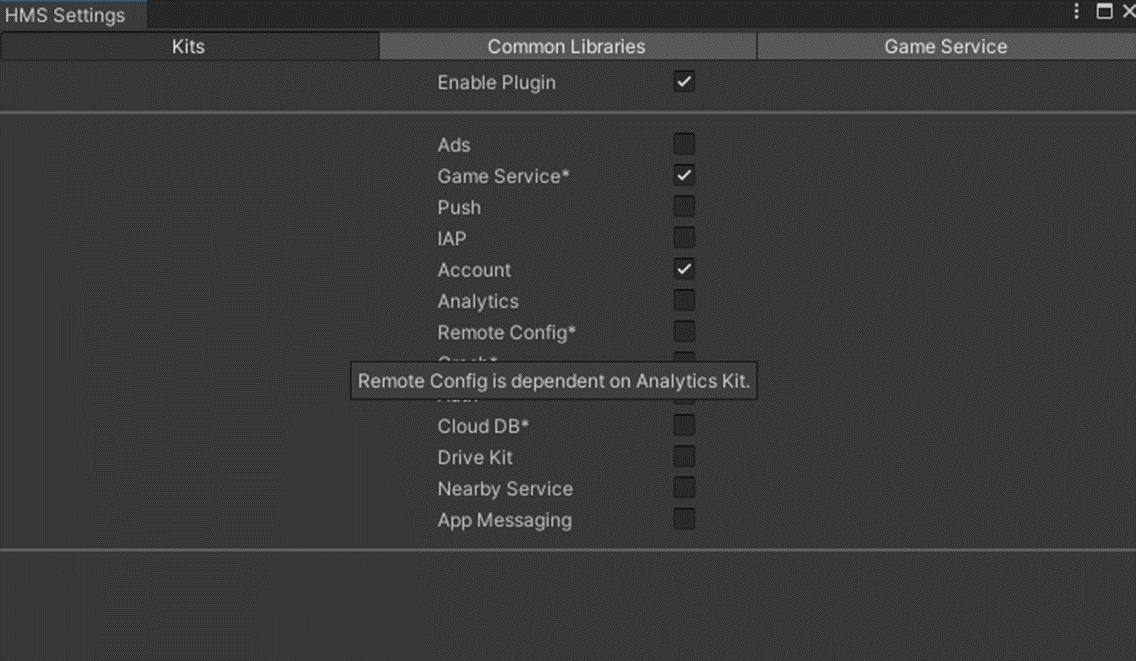Image resolution: width=1136 pixels, height=661 pixels.
Task: Check the Cloud DB* checkbox
Action: tap(684, 425)
